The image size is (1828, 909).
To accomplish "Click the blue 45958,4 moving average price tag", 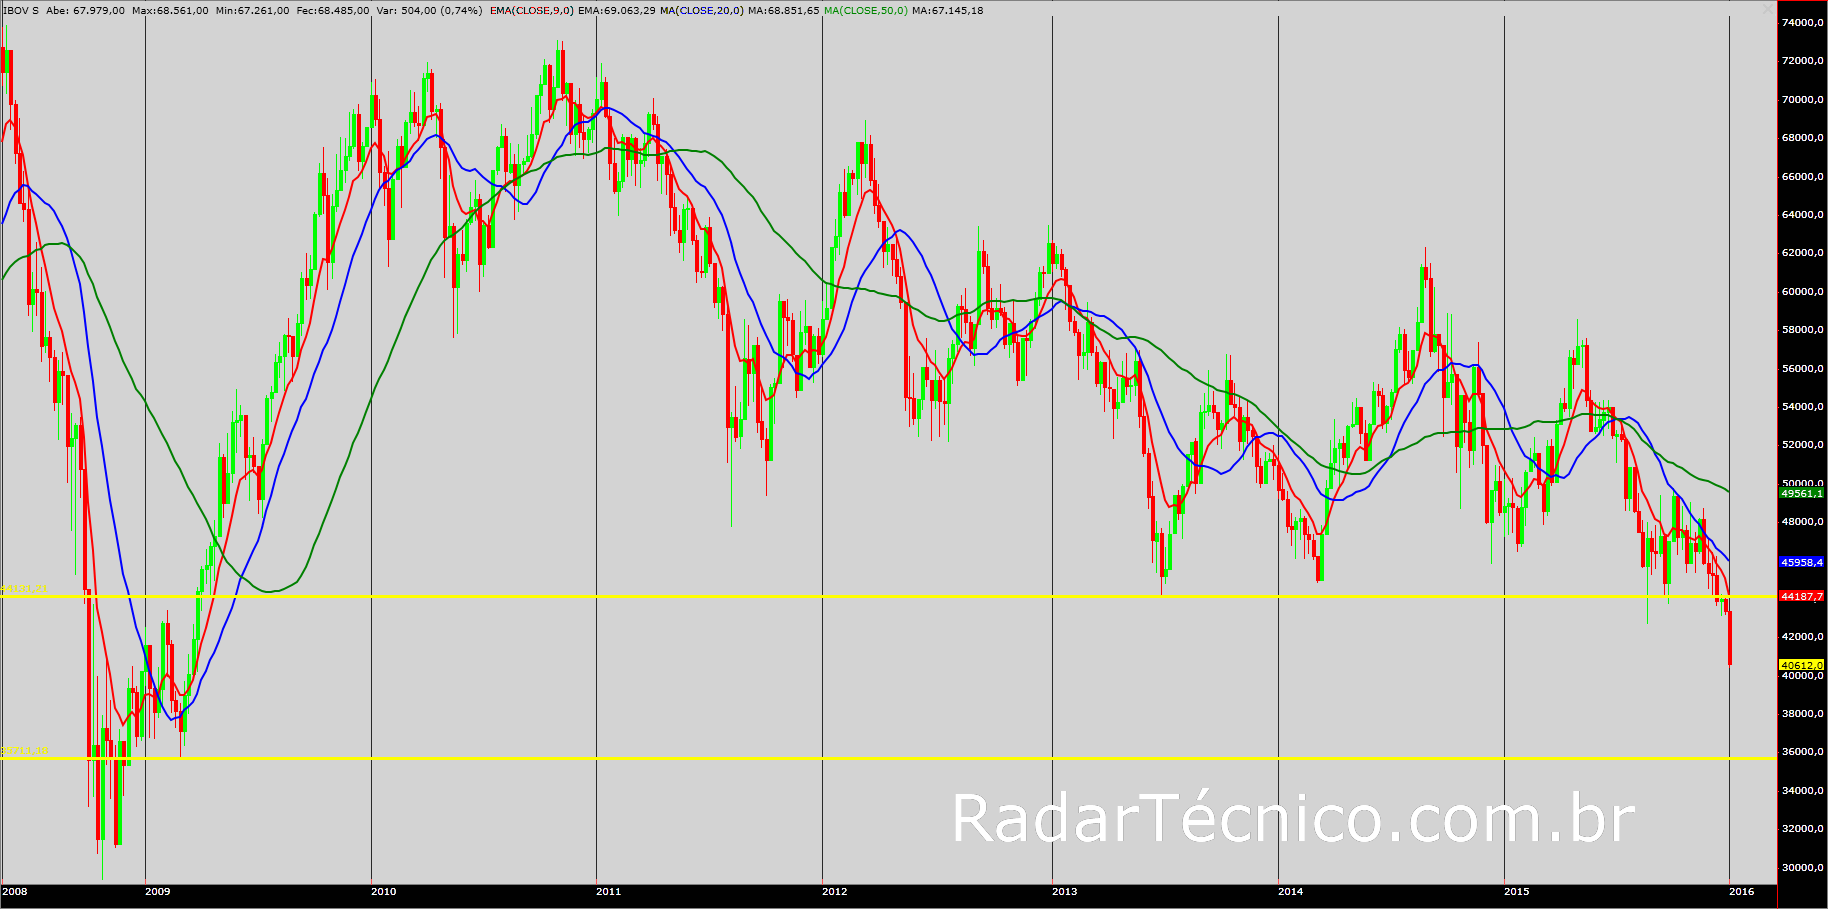I will tap(1802, 562).
